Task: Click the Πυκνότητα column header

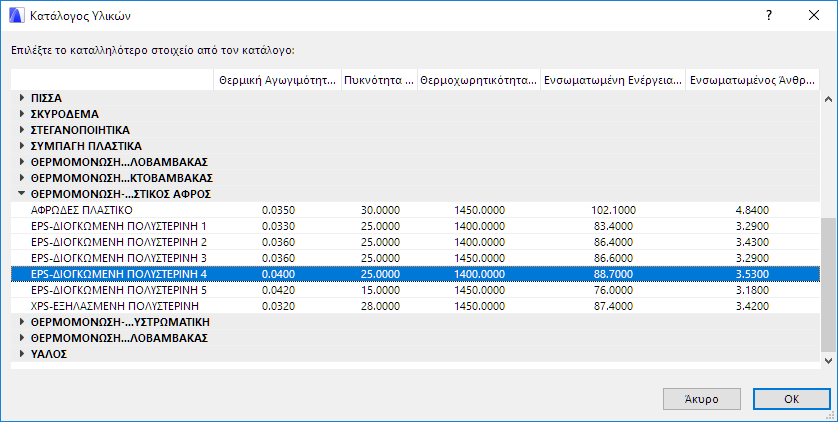Action: [x=377, y=81]
